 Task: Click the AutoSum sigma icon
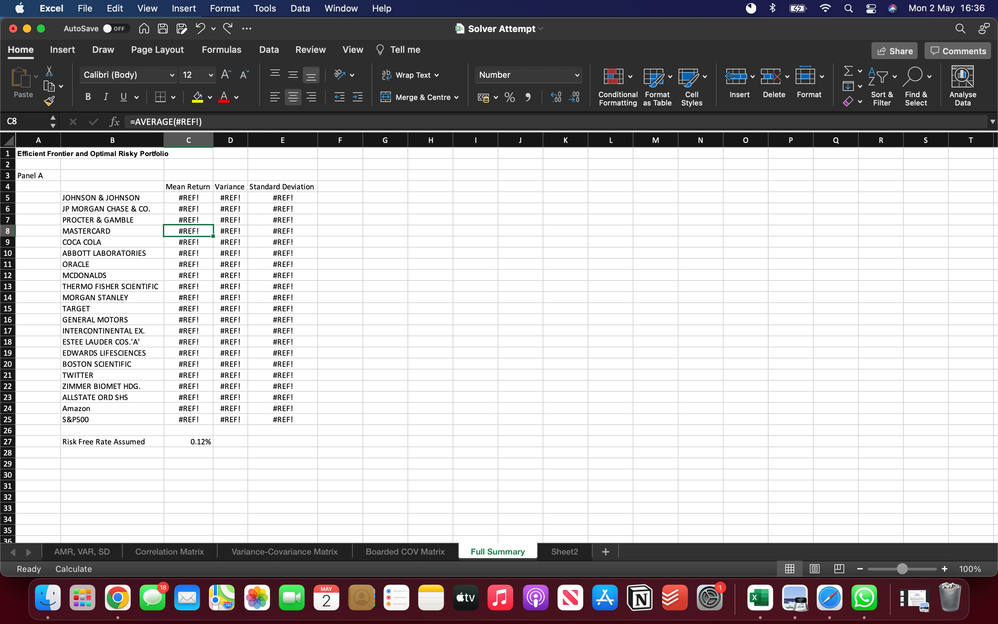tap(848, 71)
